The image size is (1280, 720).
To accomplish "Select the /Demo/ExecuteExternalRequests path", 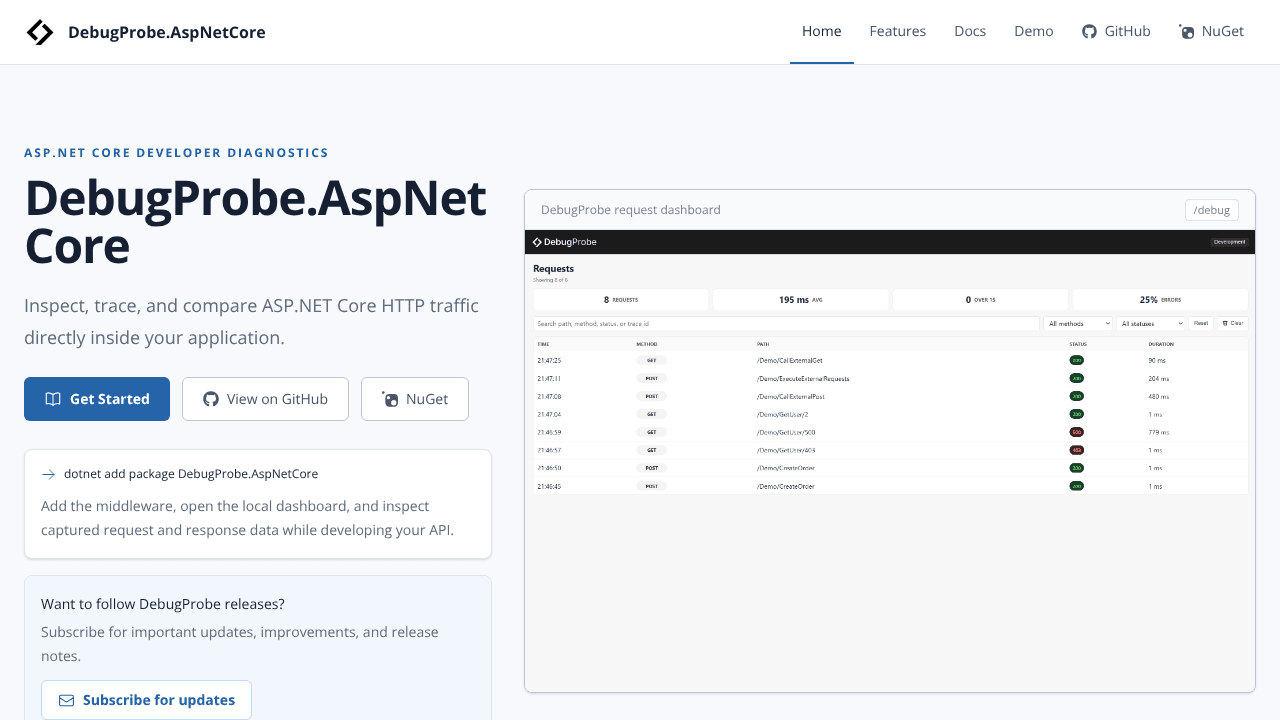I will point(803,378).
